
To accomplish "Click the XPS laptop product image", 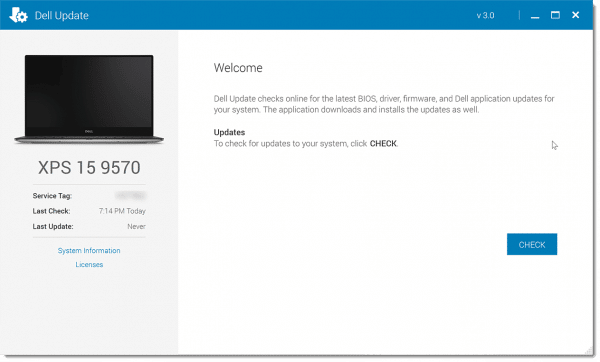I will [89, 99].
